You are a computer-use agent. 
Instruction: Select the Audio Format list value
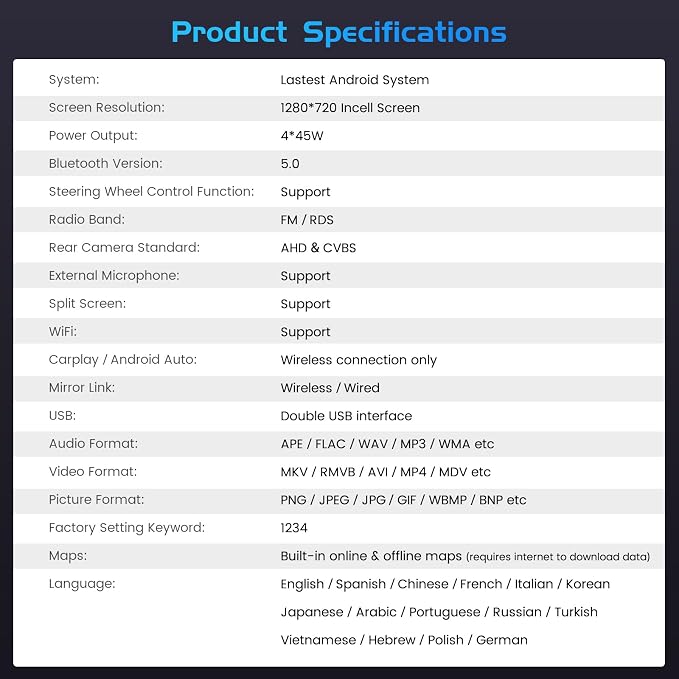tap(387, 444)
